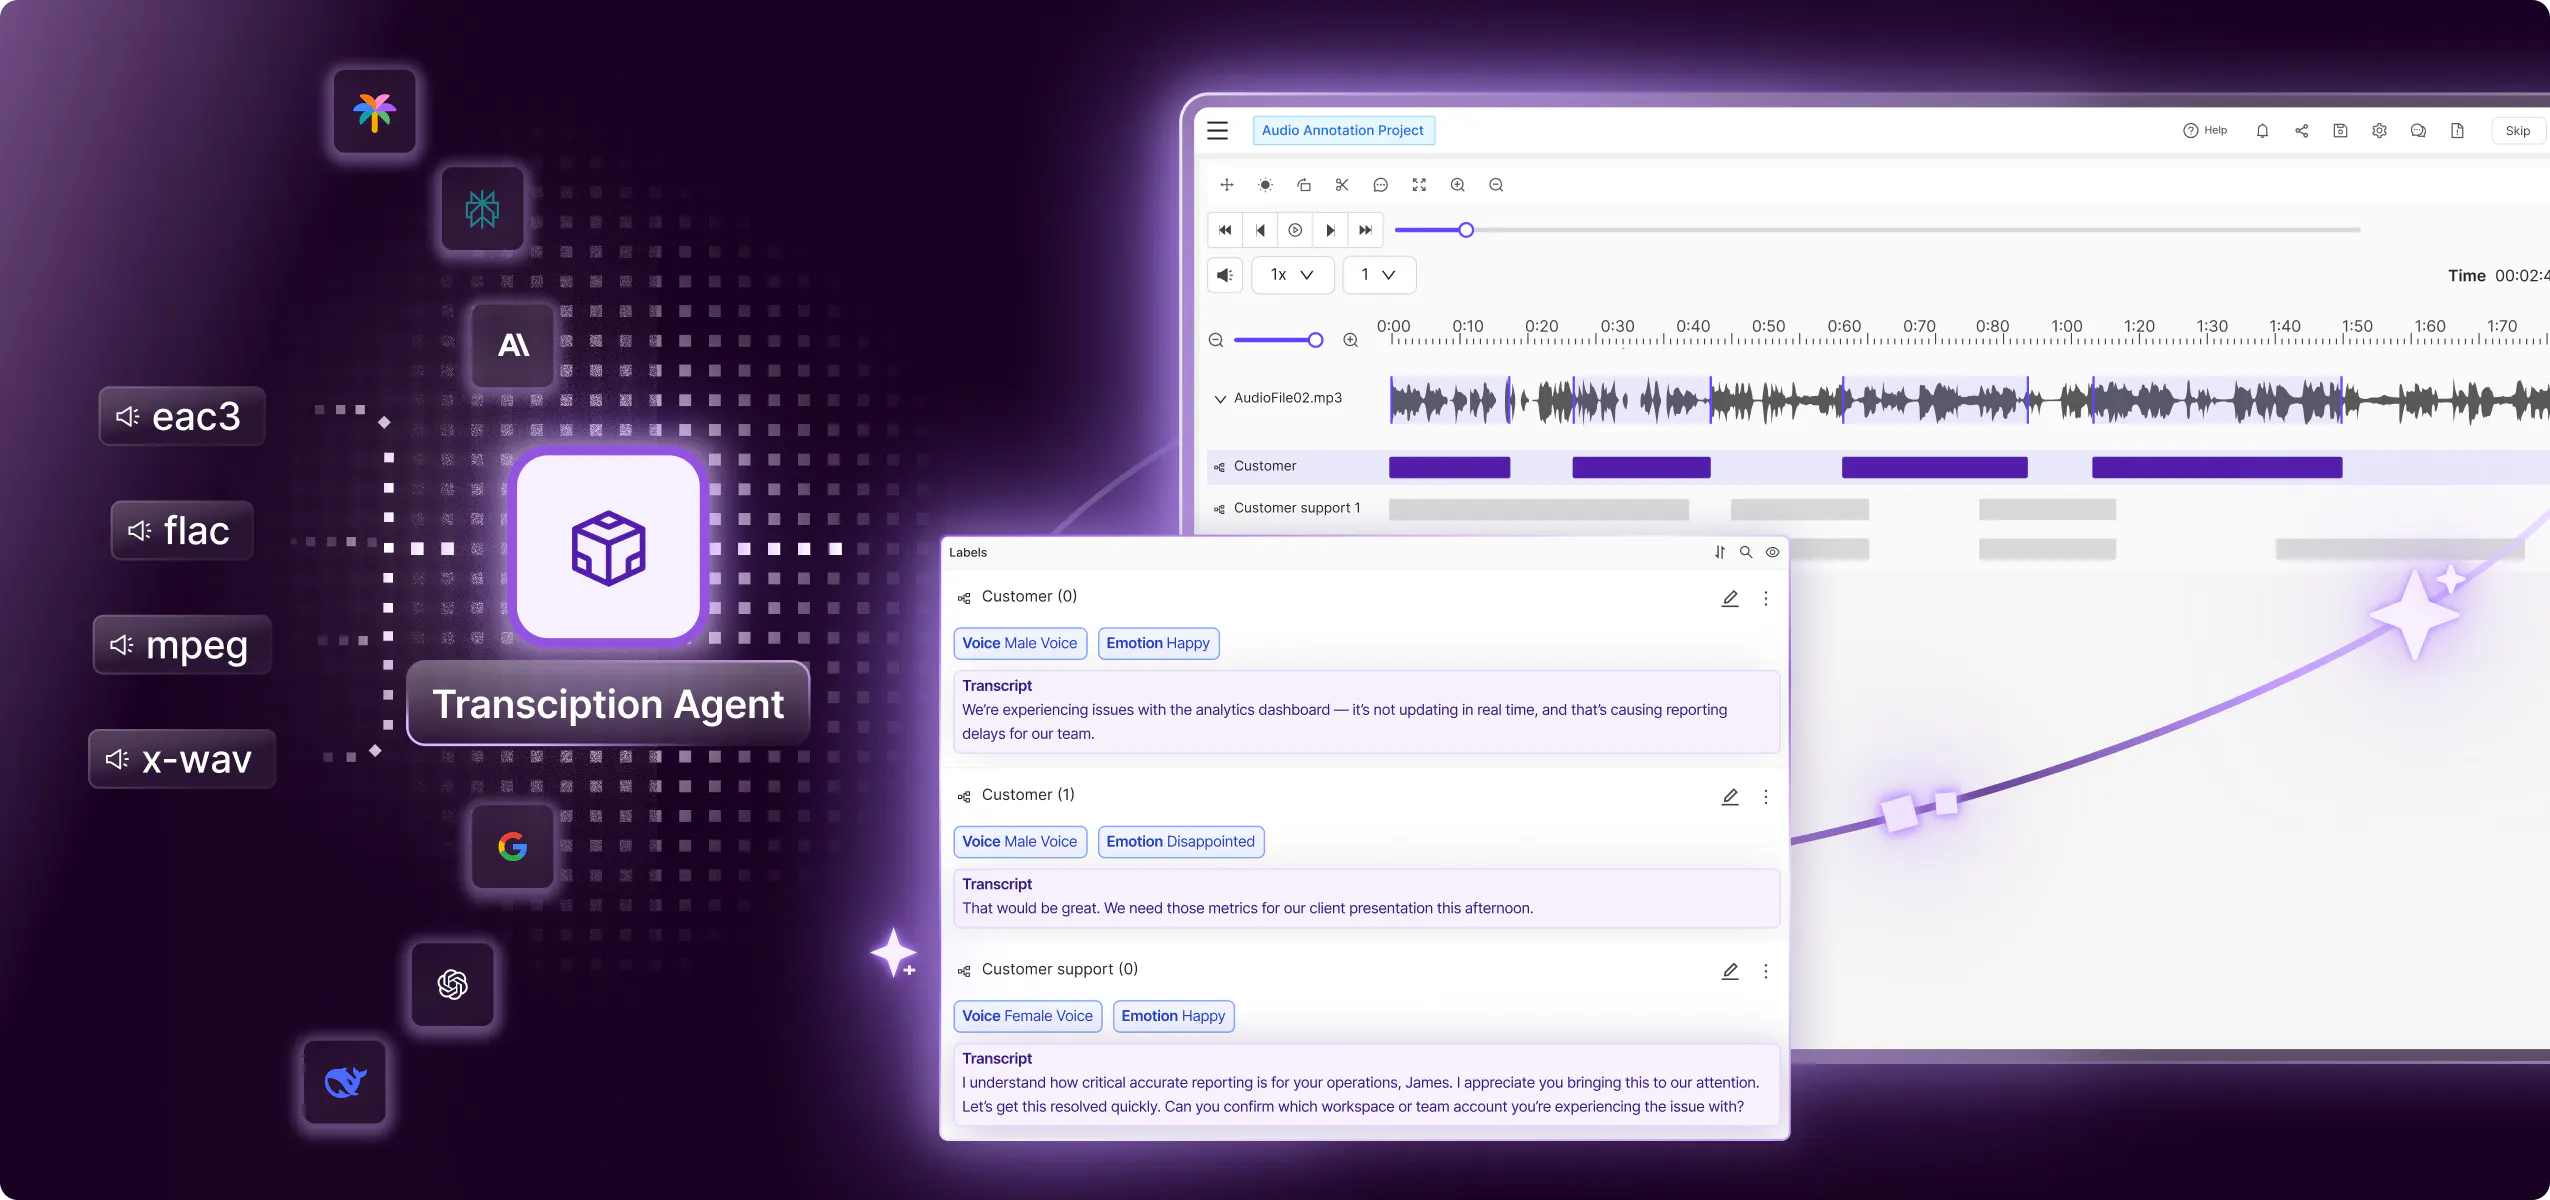The width and height of the screenshot is (2550, 1200).
Task: Toggle label visibility with the eye icon
Action: coord(1772,552)
